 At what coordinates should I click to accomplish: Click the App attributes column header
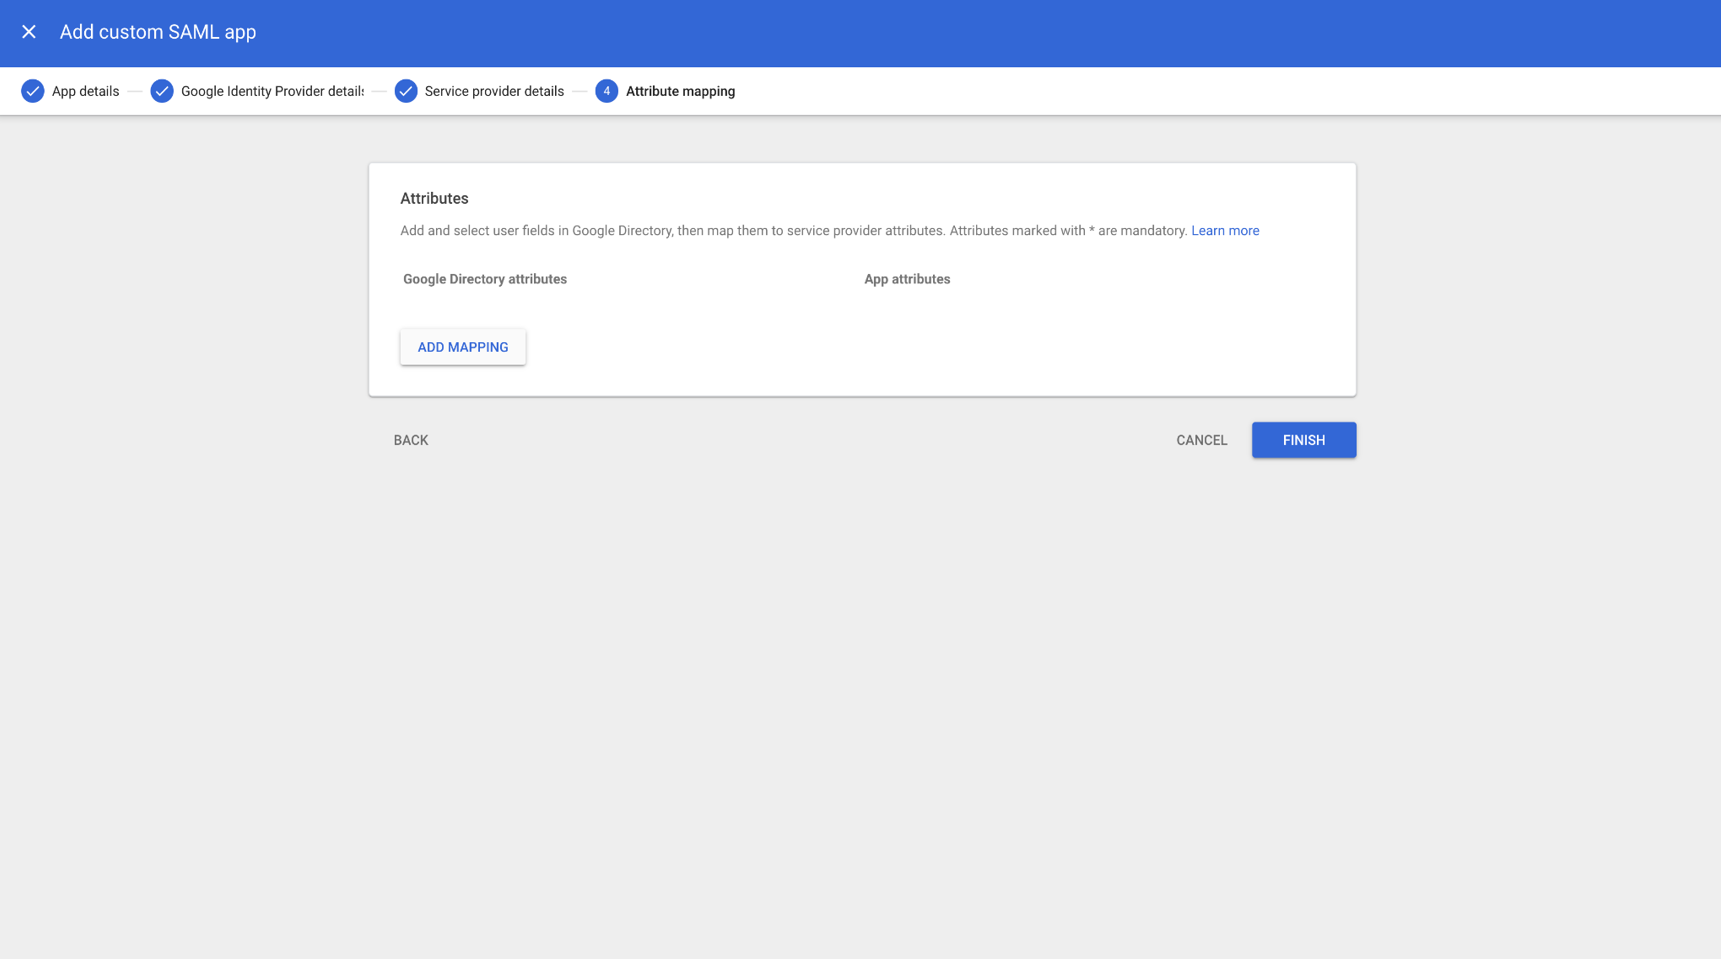(x=907, y=279)
